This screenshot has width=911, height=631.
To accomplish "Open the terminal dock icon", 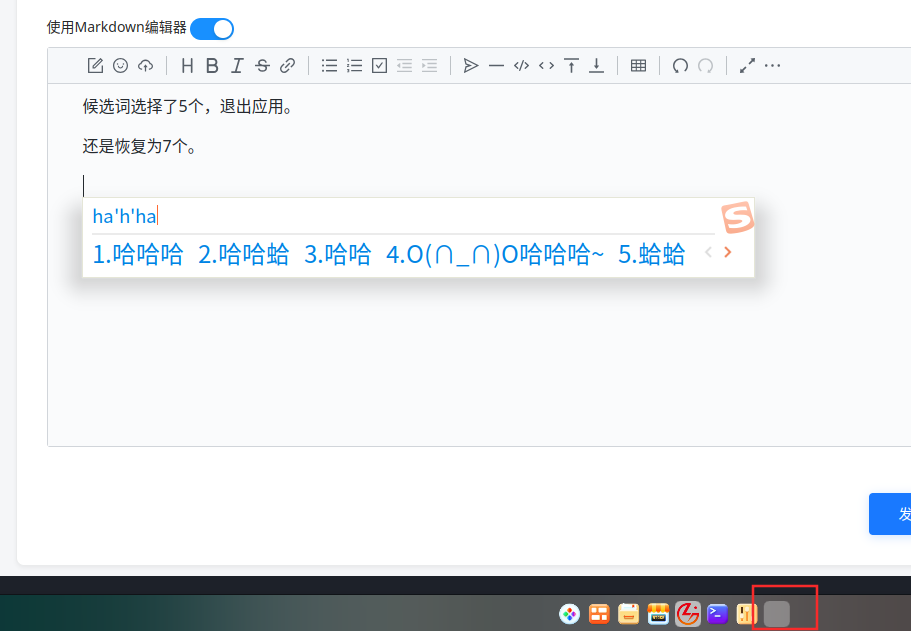I will (718, 614).
